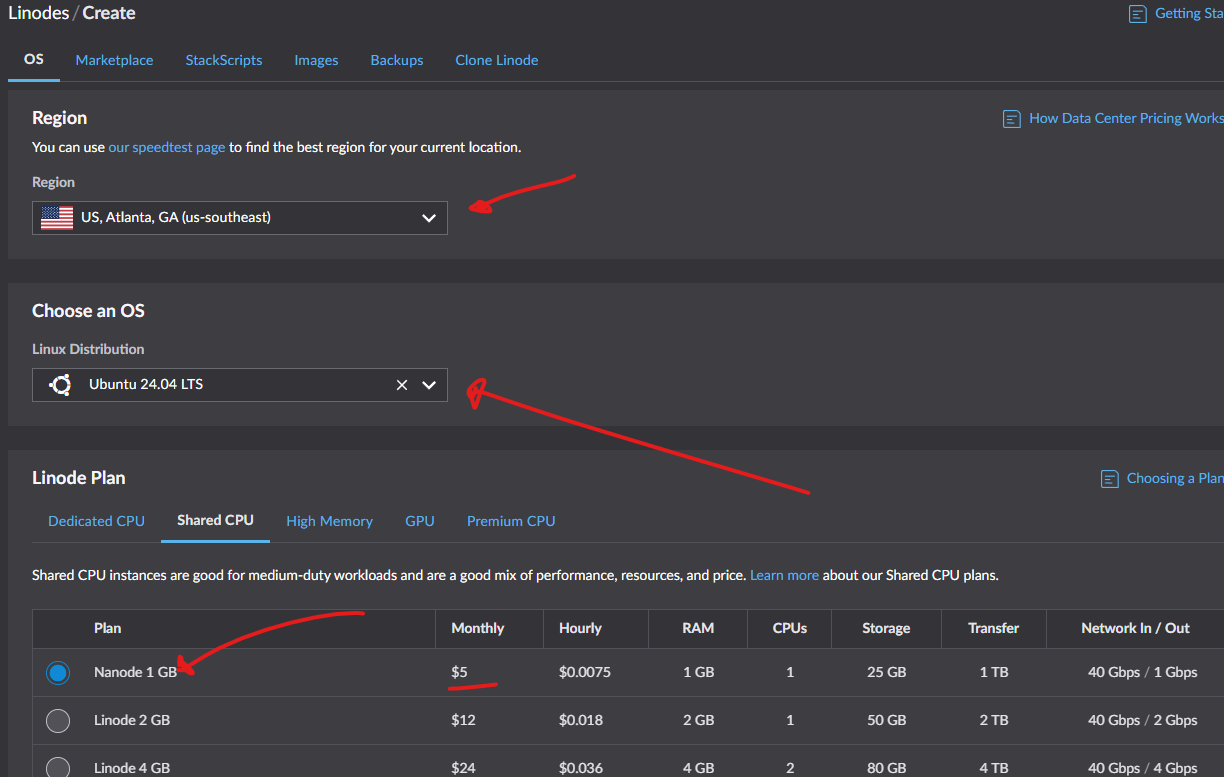1224x777 pixels.
Task: Click the 2 TB transfer cell
Action: 994,720
